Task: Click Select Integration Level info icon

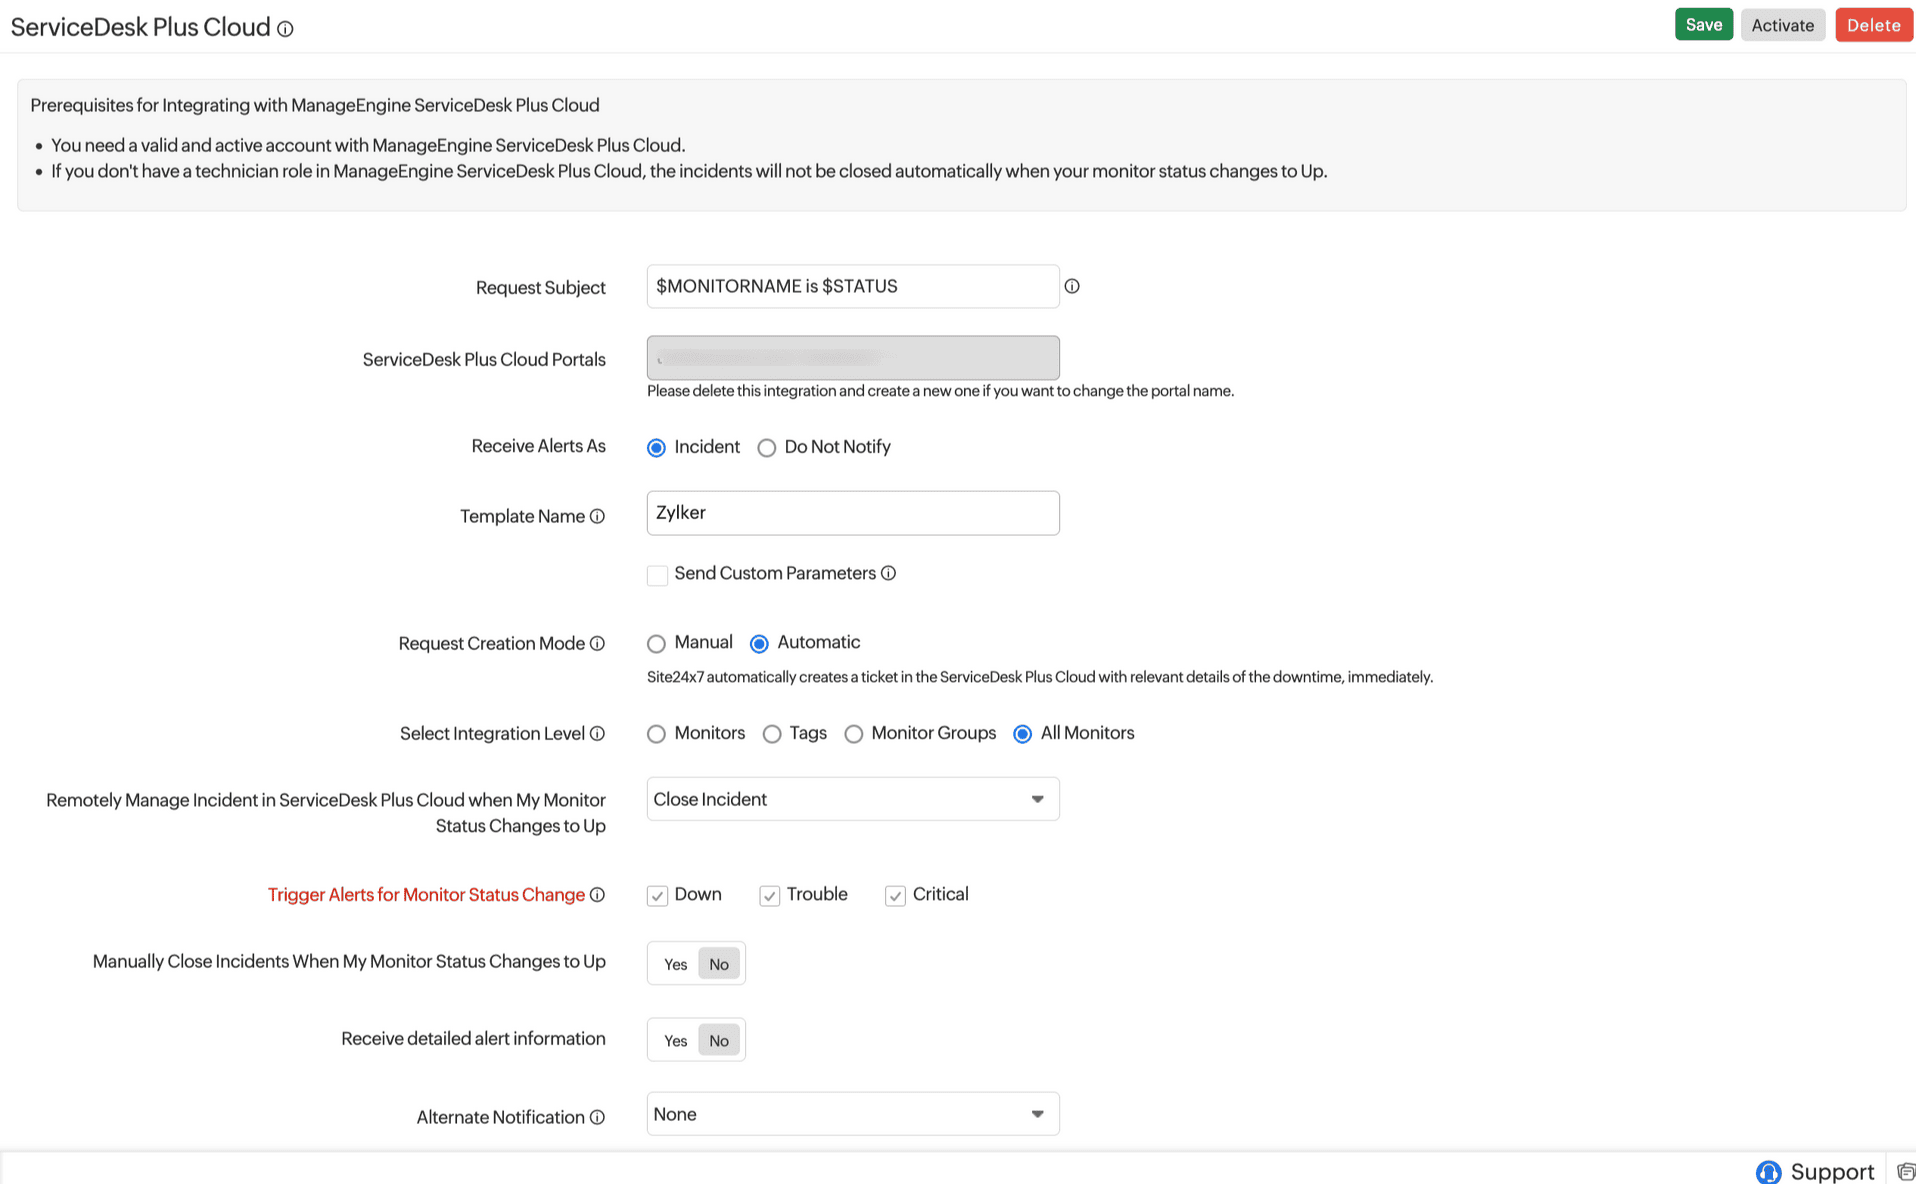Action: (x=597, y=733)
